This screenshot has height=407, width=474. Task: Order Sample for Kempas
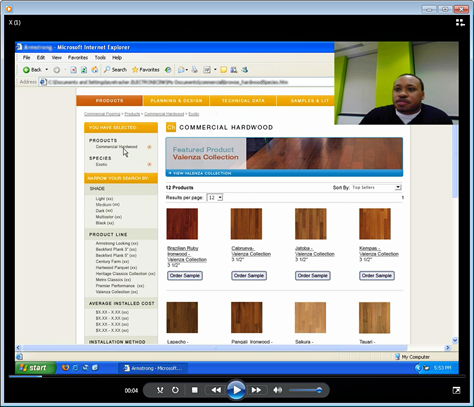[x=377, y=276]
